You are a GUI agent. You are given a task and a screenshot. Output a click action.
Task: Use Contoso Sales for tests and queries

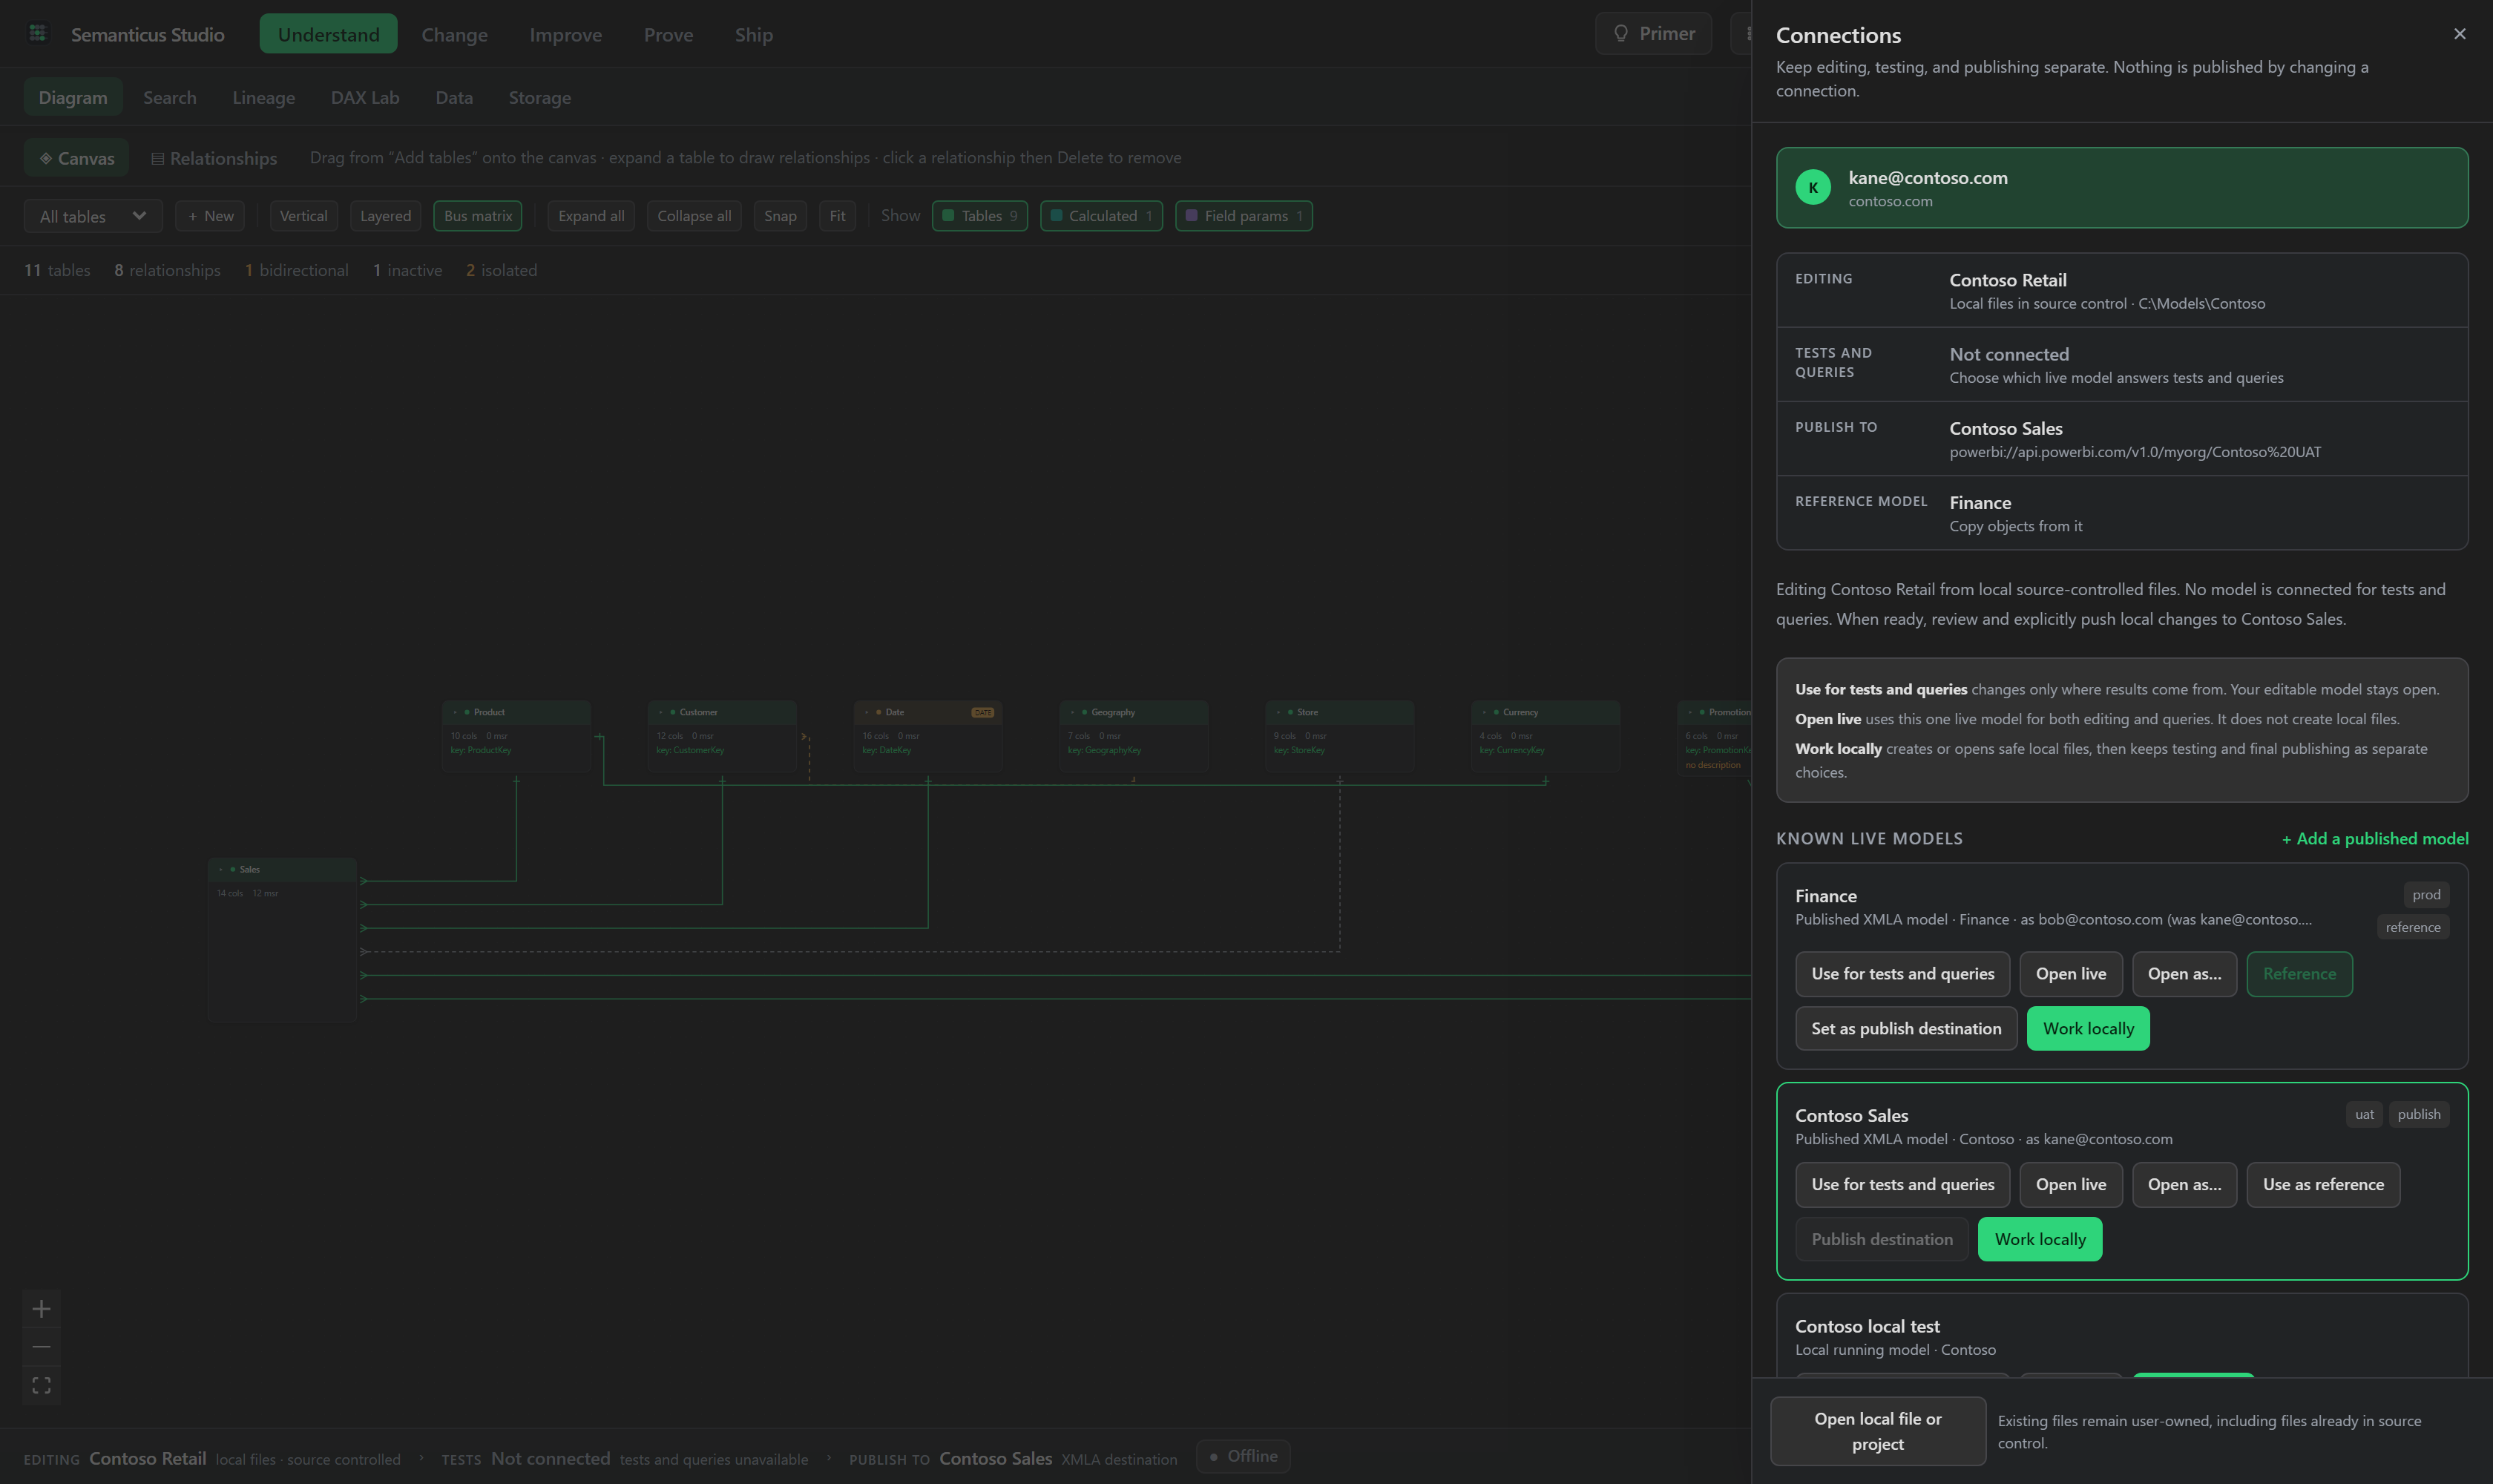(x=1902, y=1185)
